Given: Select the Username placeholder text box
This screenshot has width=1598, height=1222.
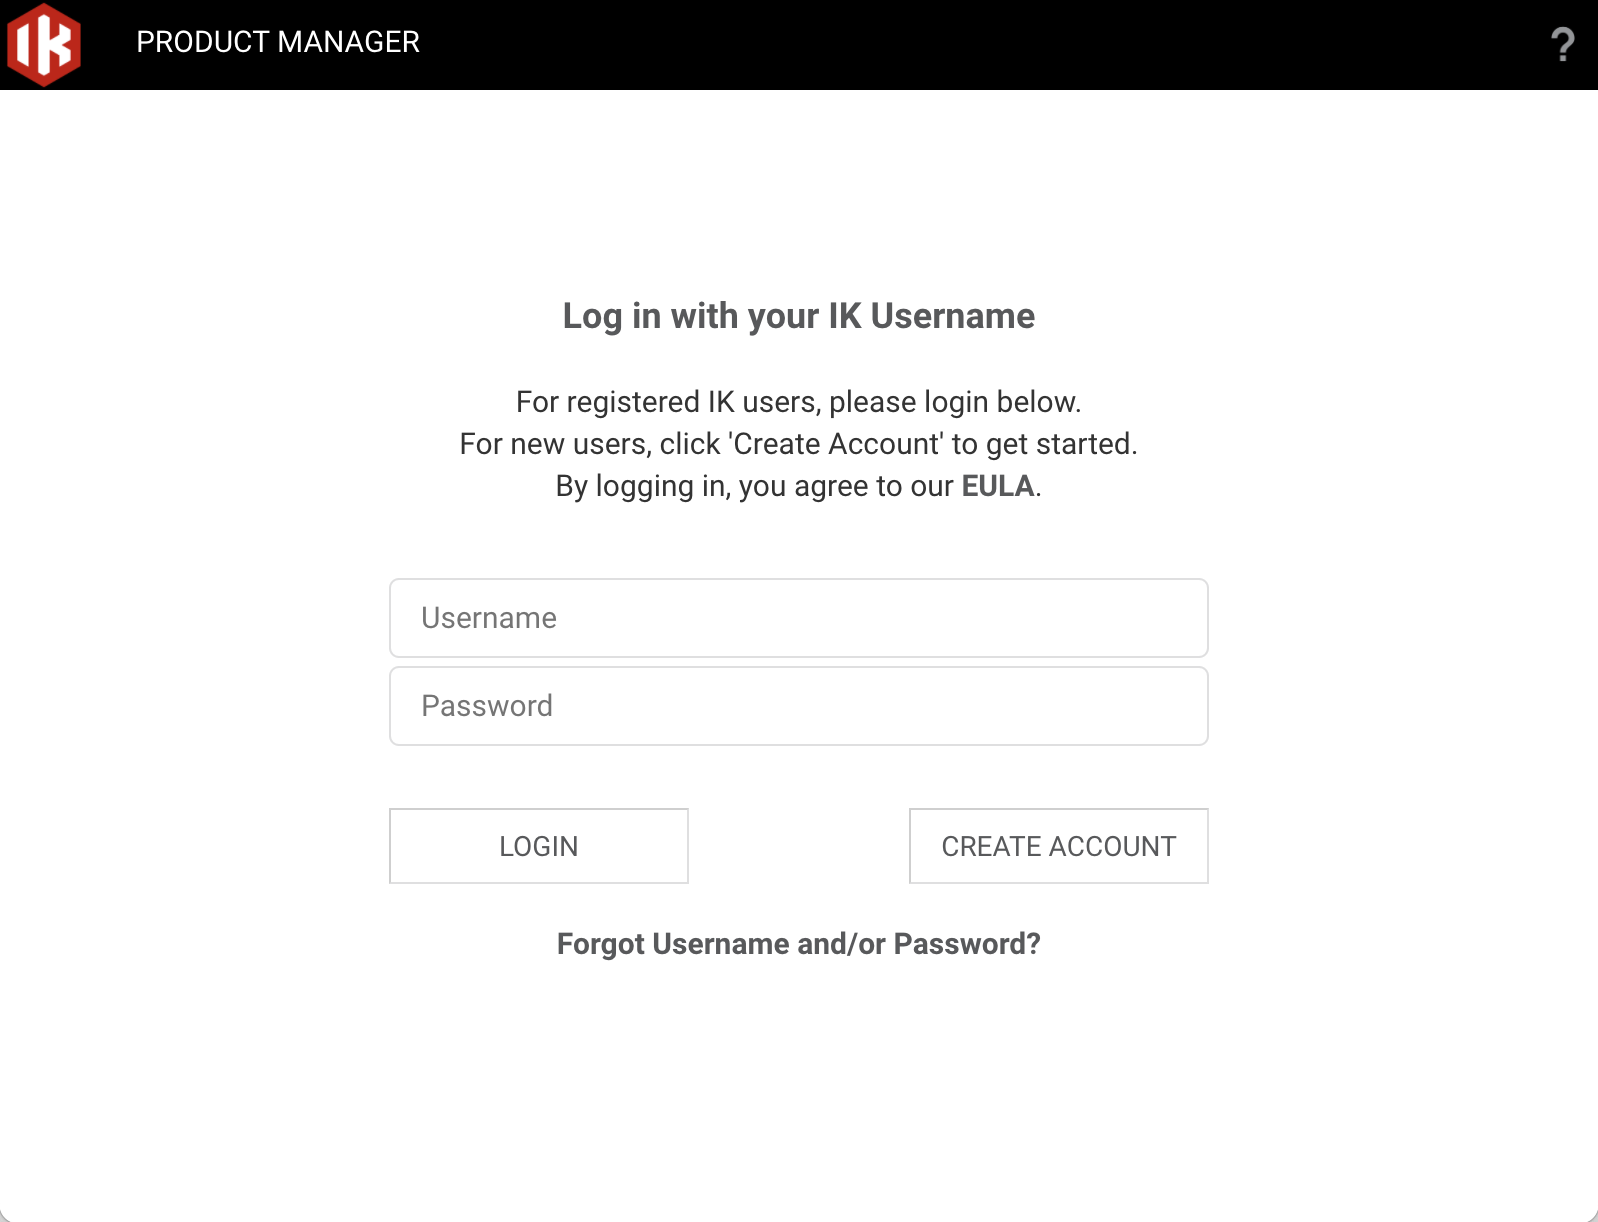Looking at the screenshot, I should click(x=798, y=618).
